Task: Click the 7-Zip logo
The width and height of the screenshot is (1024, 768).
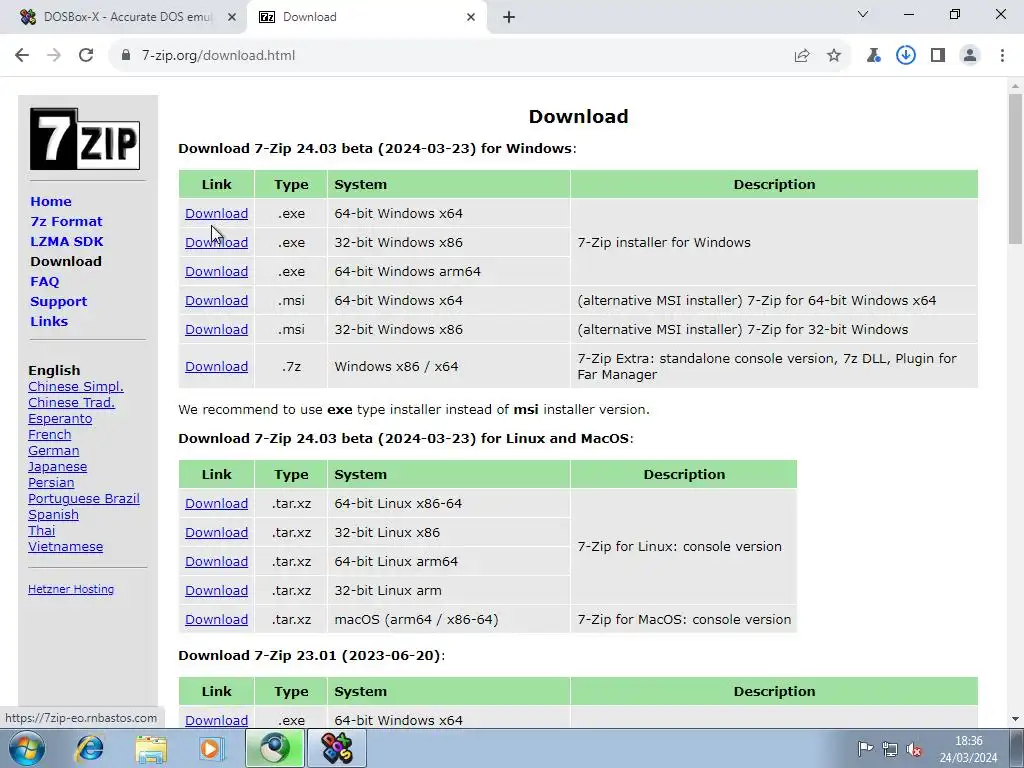Action: point(85,139)
